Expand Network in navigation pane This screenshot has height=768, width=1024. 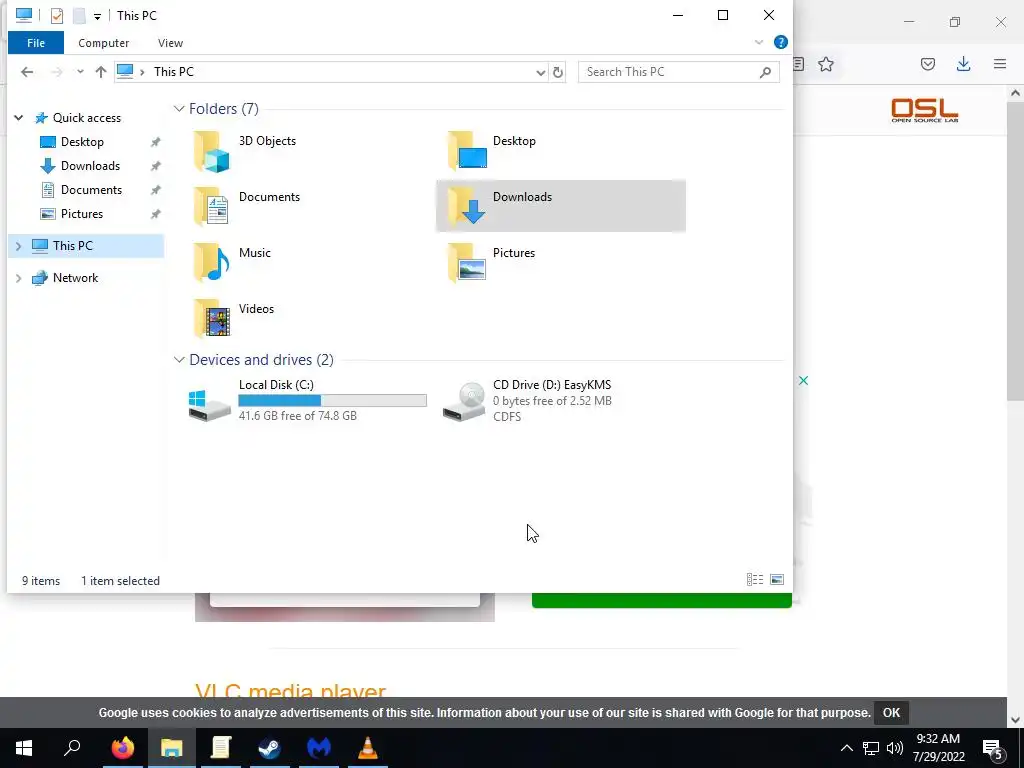[19, 278]
